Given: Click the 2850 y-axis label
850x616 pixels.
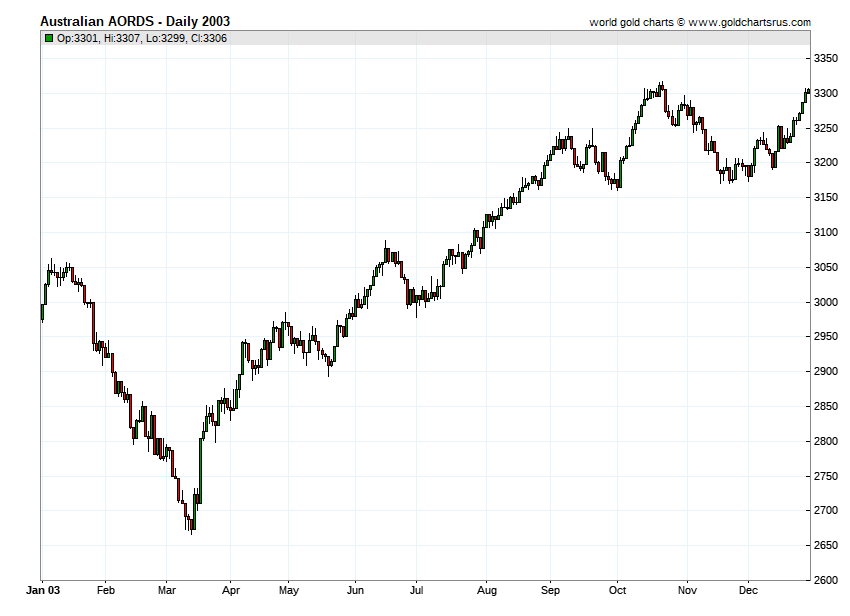Looking at the screenshot, I should point(826,406).
